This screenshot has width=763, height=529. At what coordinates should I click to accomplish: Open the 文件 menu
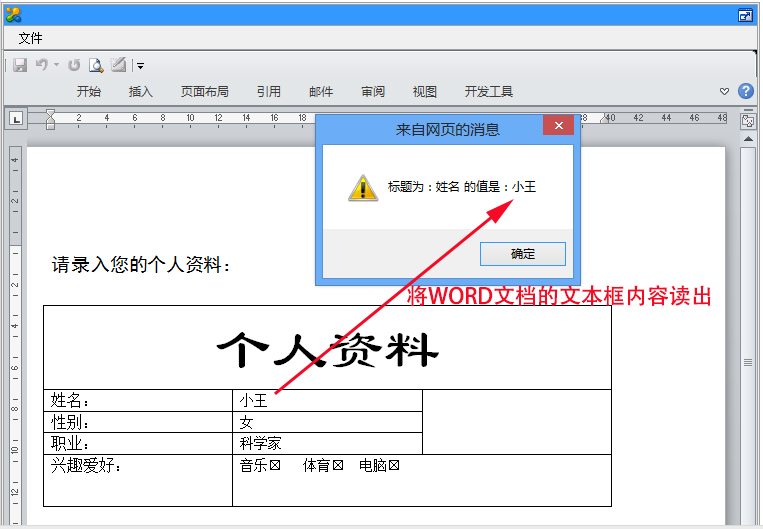(31, 38)
